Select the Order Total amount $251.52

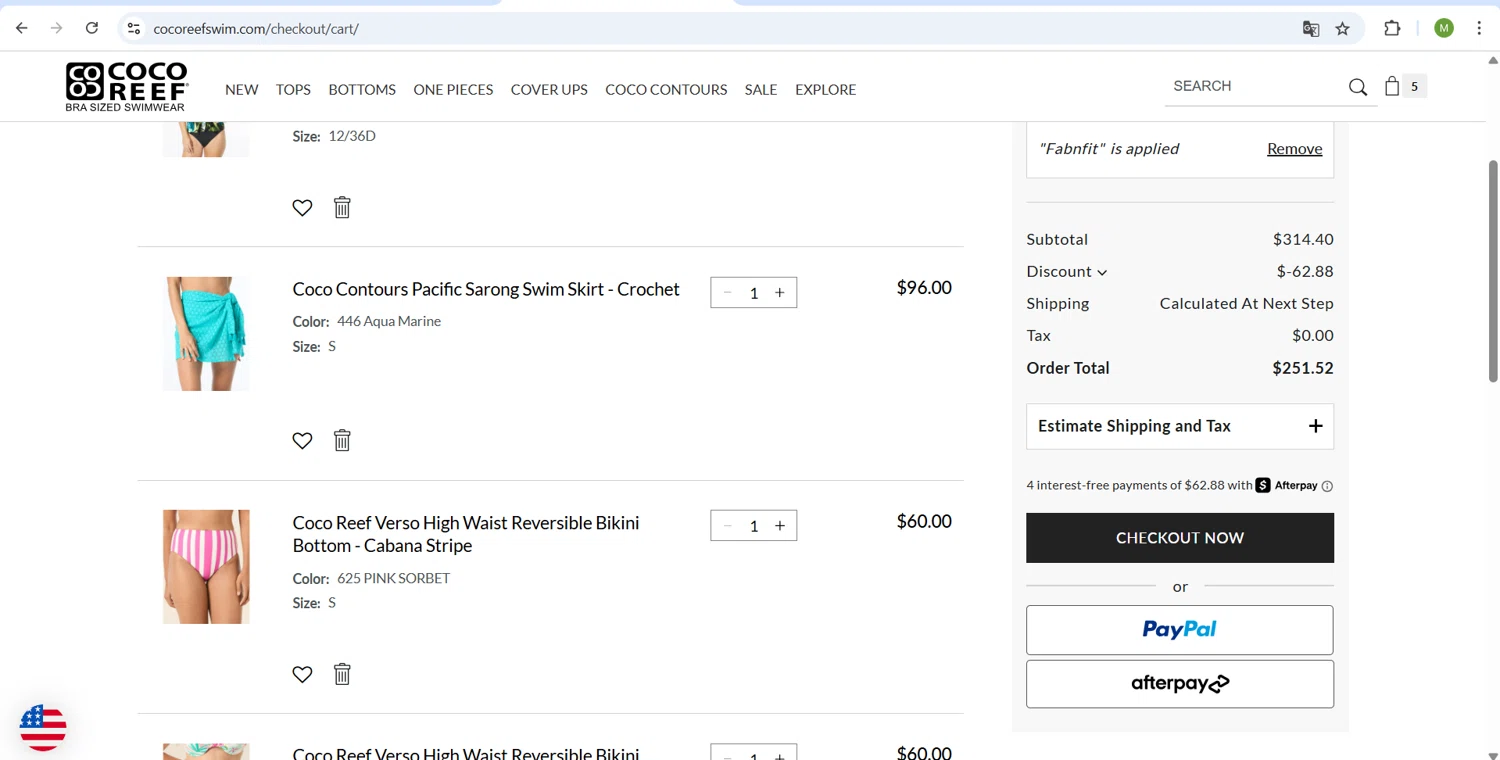[x=1303, y=368]
